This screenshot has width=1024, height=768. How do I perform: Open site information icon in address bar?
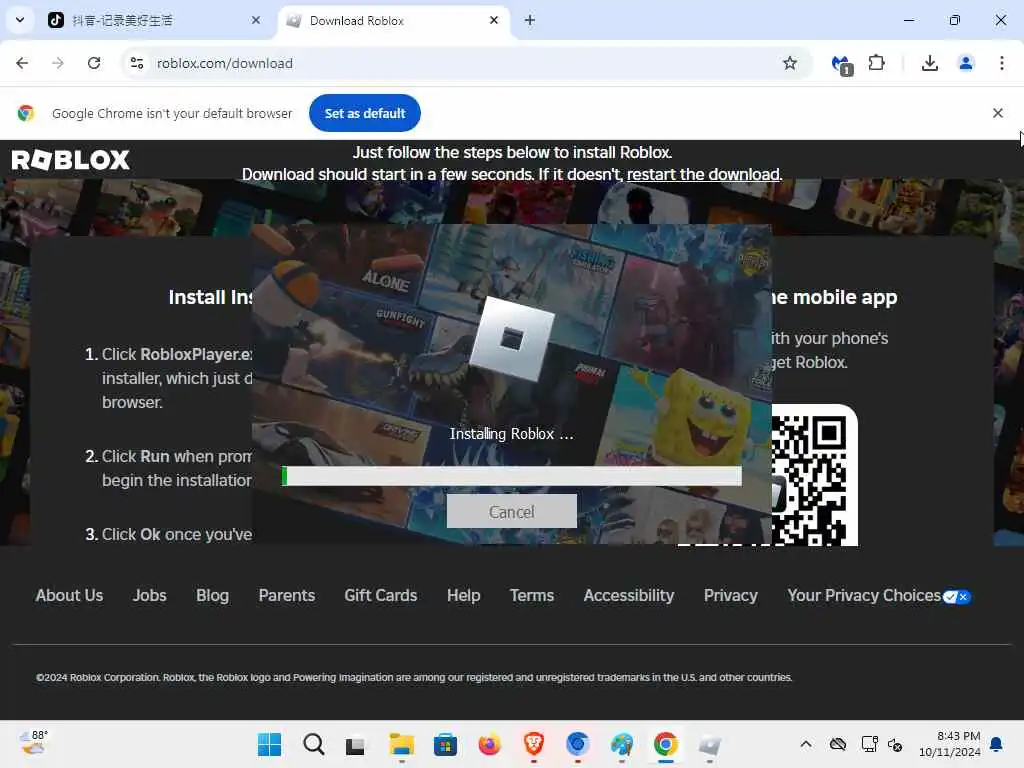point(137,63)
